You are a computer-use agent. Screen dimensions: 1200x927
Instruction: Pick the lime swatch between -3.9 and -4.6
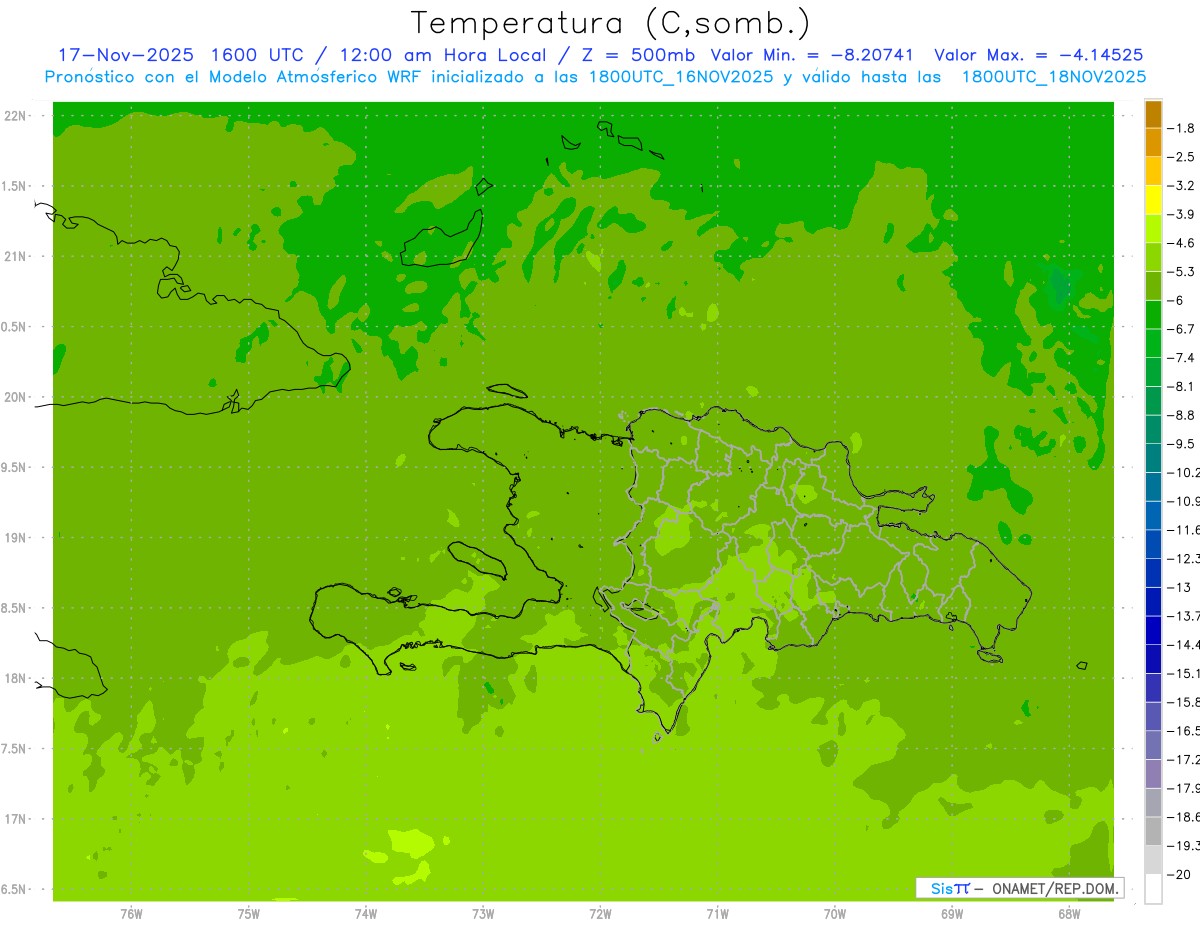pyautogui.click(x=1153, y=229)
